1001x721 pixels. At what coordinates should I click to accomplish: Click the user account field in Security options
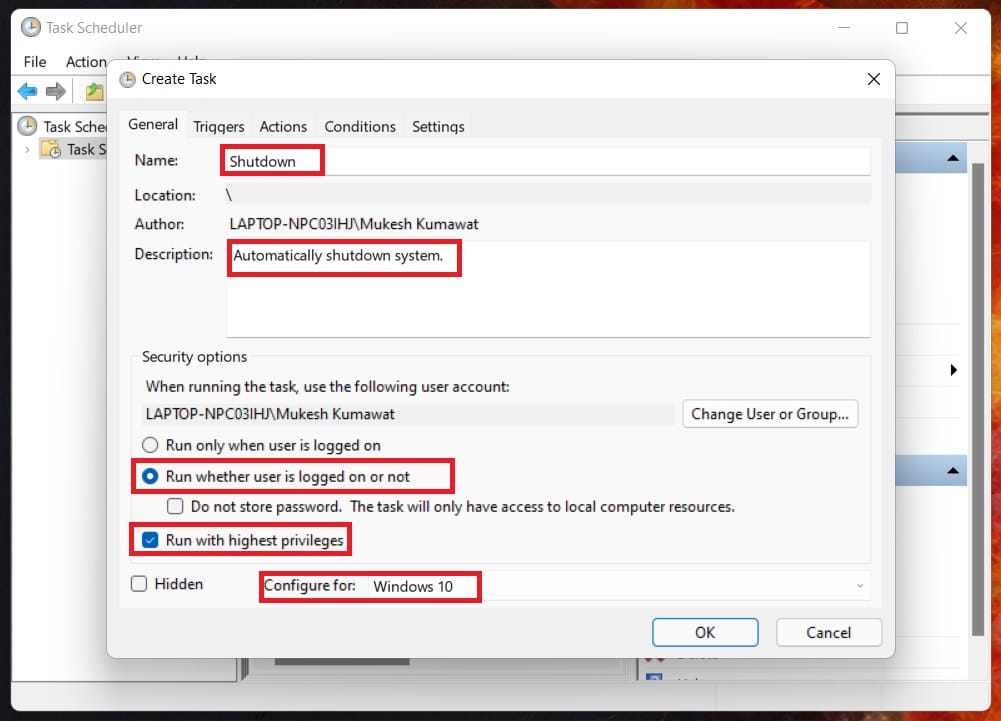pyautogui.click(x=407, y=414)
